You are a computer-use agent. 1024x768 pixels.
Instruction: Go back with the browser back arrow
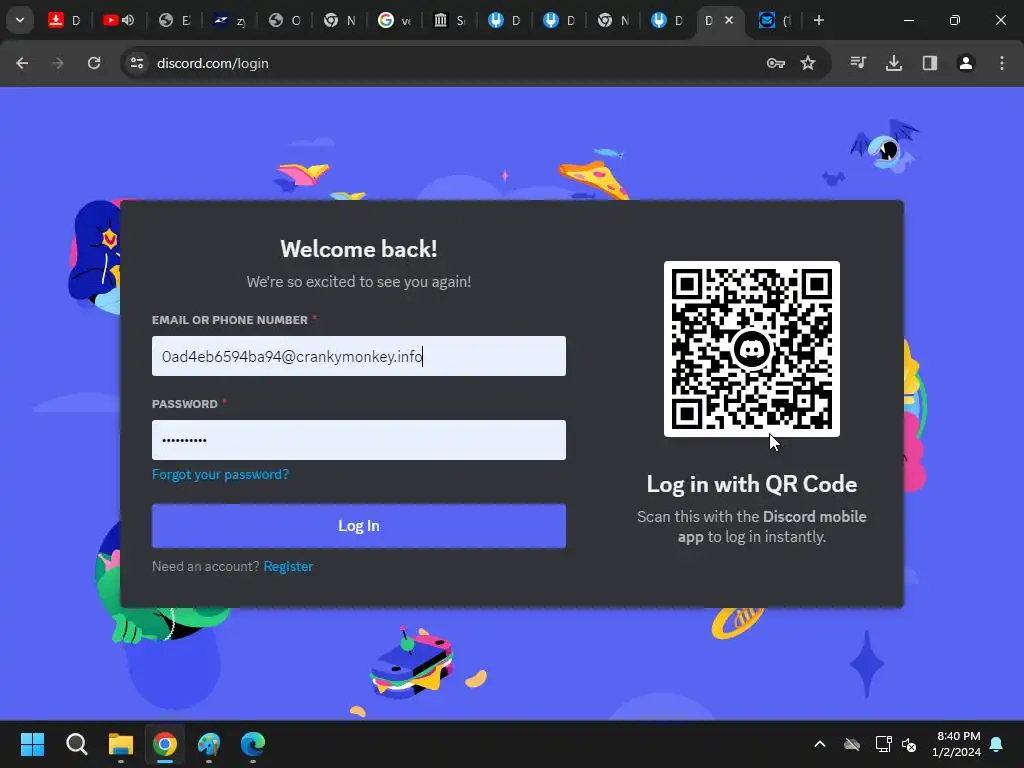point(22,63)
